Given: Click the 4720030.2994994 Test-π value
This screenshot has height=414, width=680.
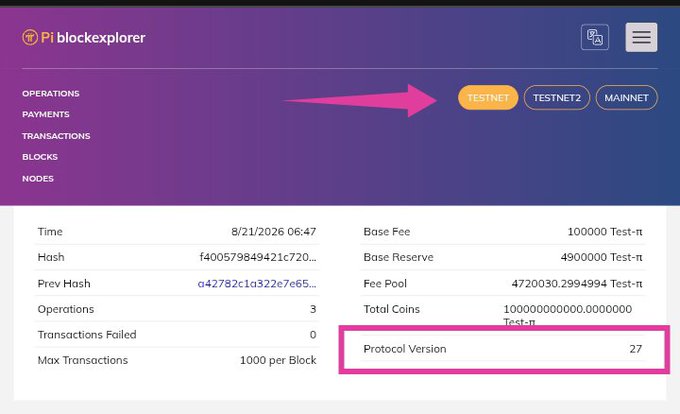Looking at the screenshot, I should point(577,284).
